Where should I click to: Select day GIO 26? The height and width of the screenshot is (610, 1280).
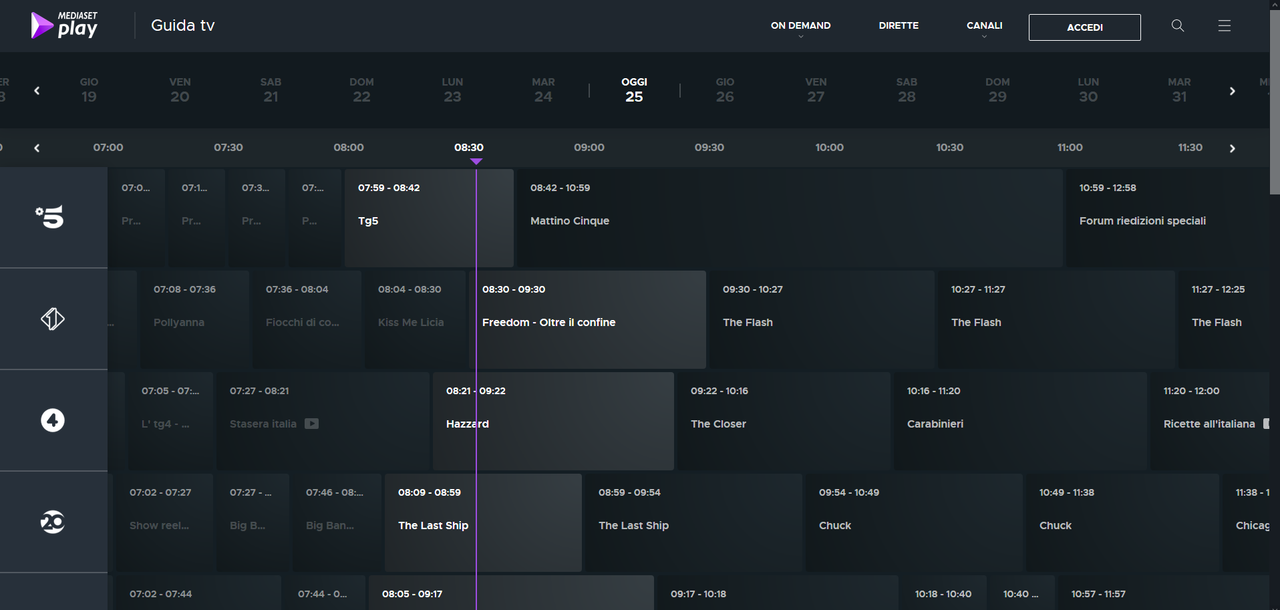(725, 90)
